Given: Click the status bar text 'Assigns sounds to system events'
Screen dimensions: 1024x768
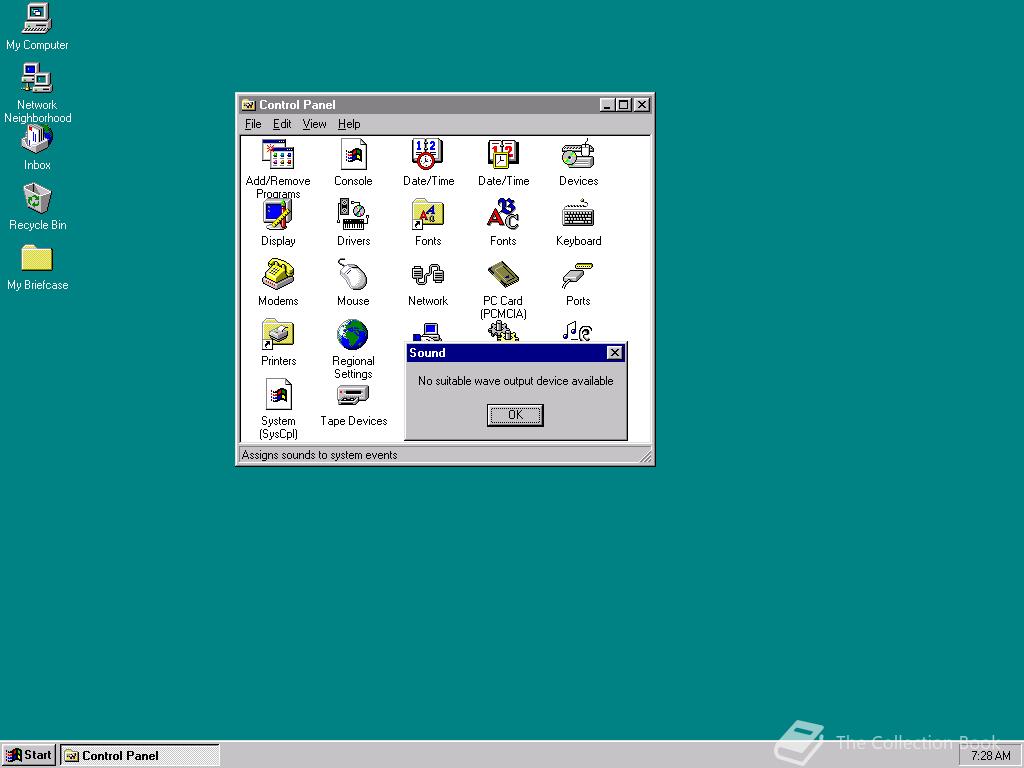Looking at the screenshot, I should (319, 455).
